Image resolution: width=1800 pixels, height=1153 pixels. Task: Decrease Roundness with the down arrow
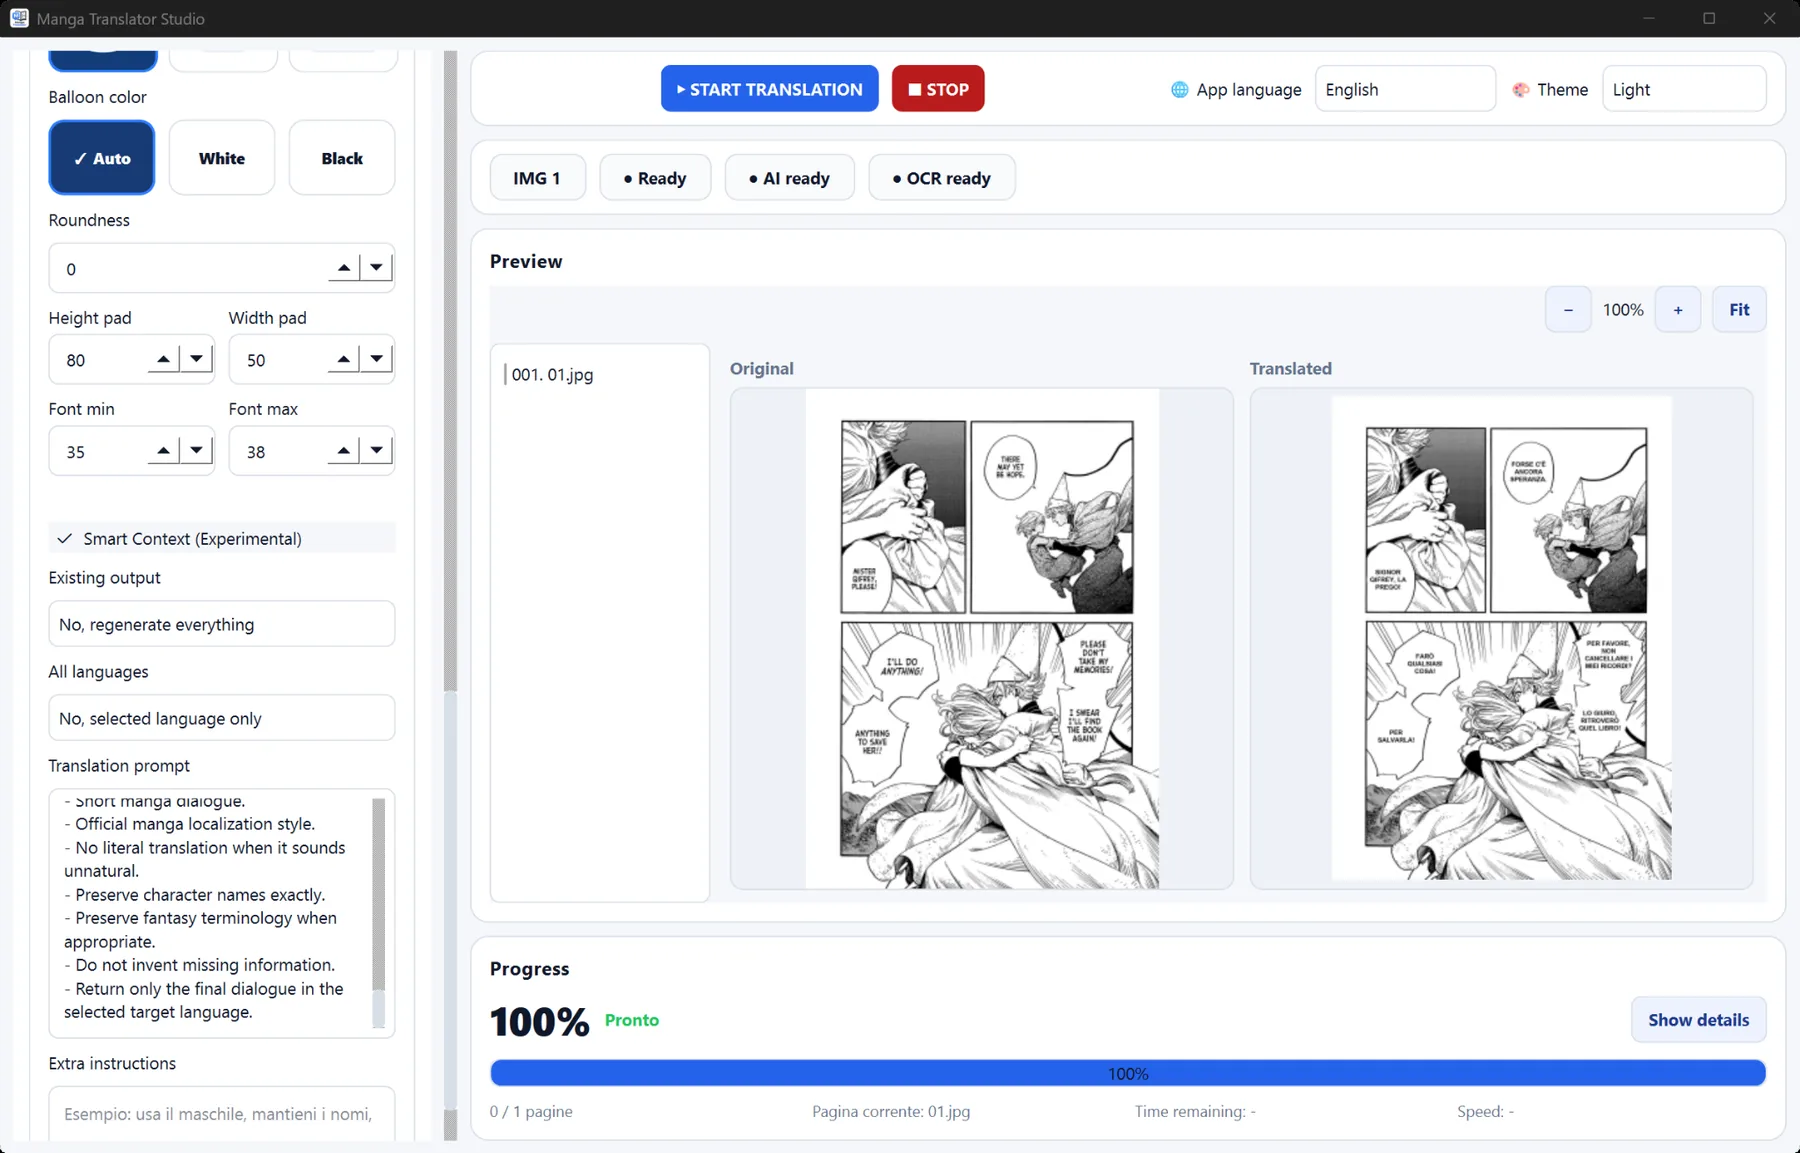click(376, 267)
